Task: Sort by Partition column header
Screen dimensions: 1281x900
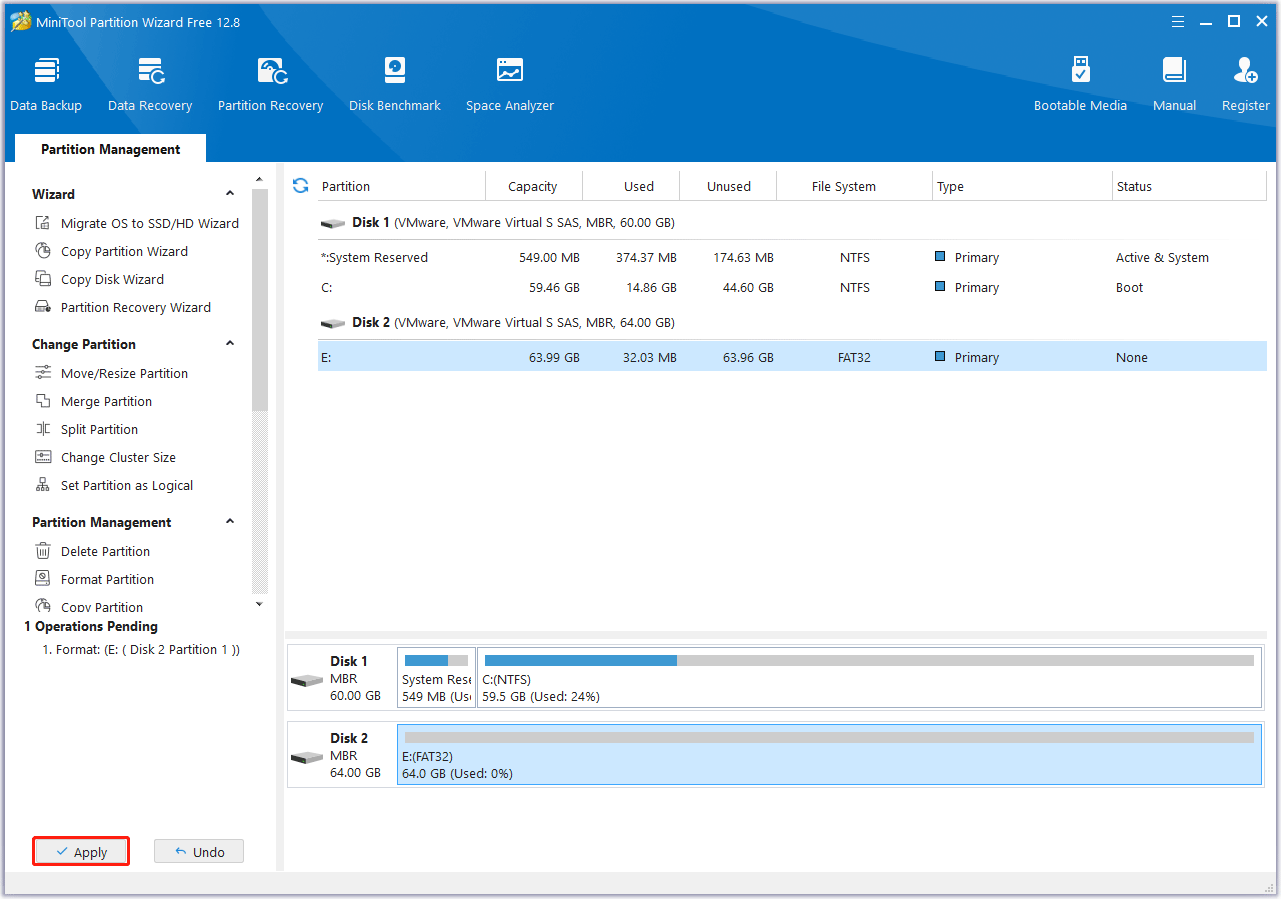Action: [400, 186]
